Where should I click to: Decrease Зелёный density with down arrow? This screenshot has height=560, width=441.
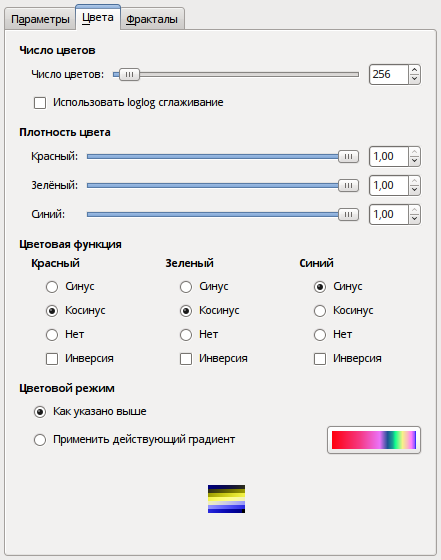[x=414, y=190]
